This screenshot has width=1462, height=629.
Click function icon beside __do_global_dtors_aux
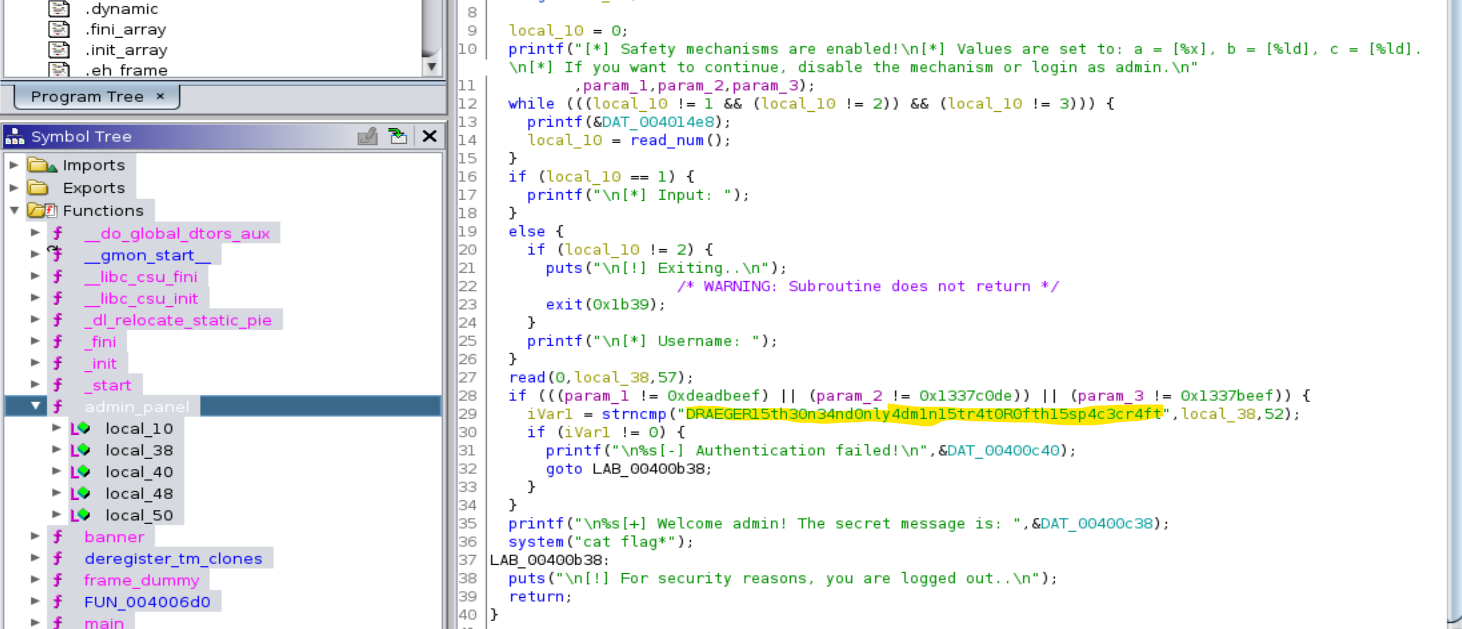pyautogui.click(x=59, y=233)
